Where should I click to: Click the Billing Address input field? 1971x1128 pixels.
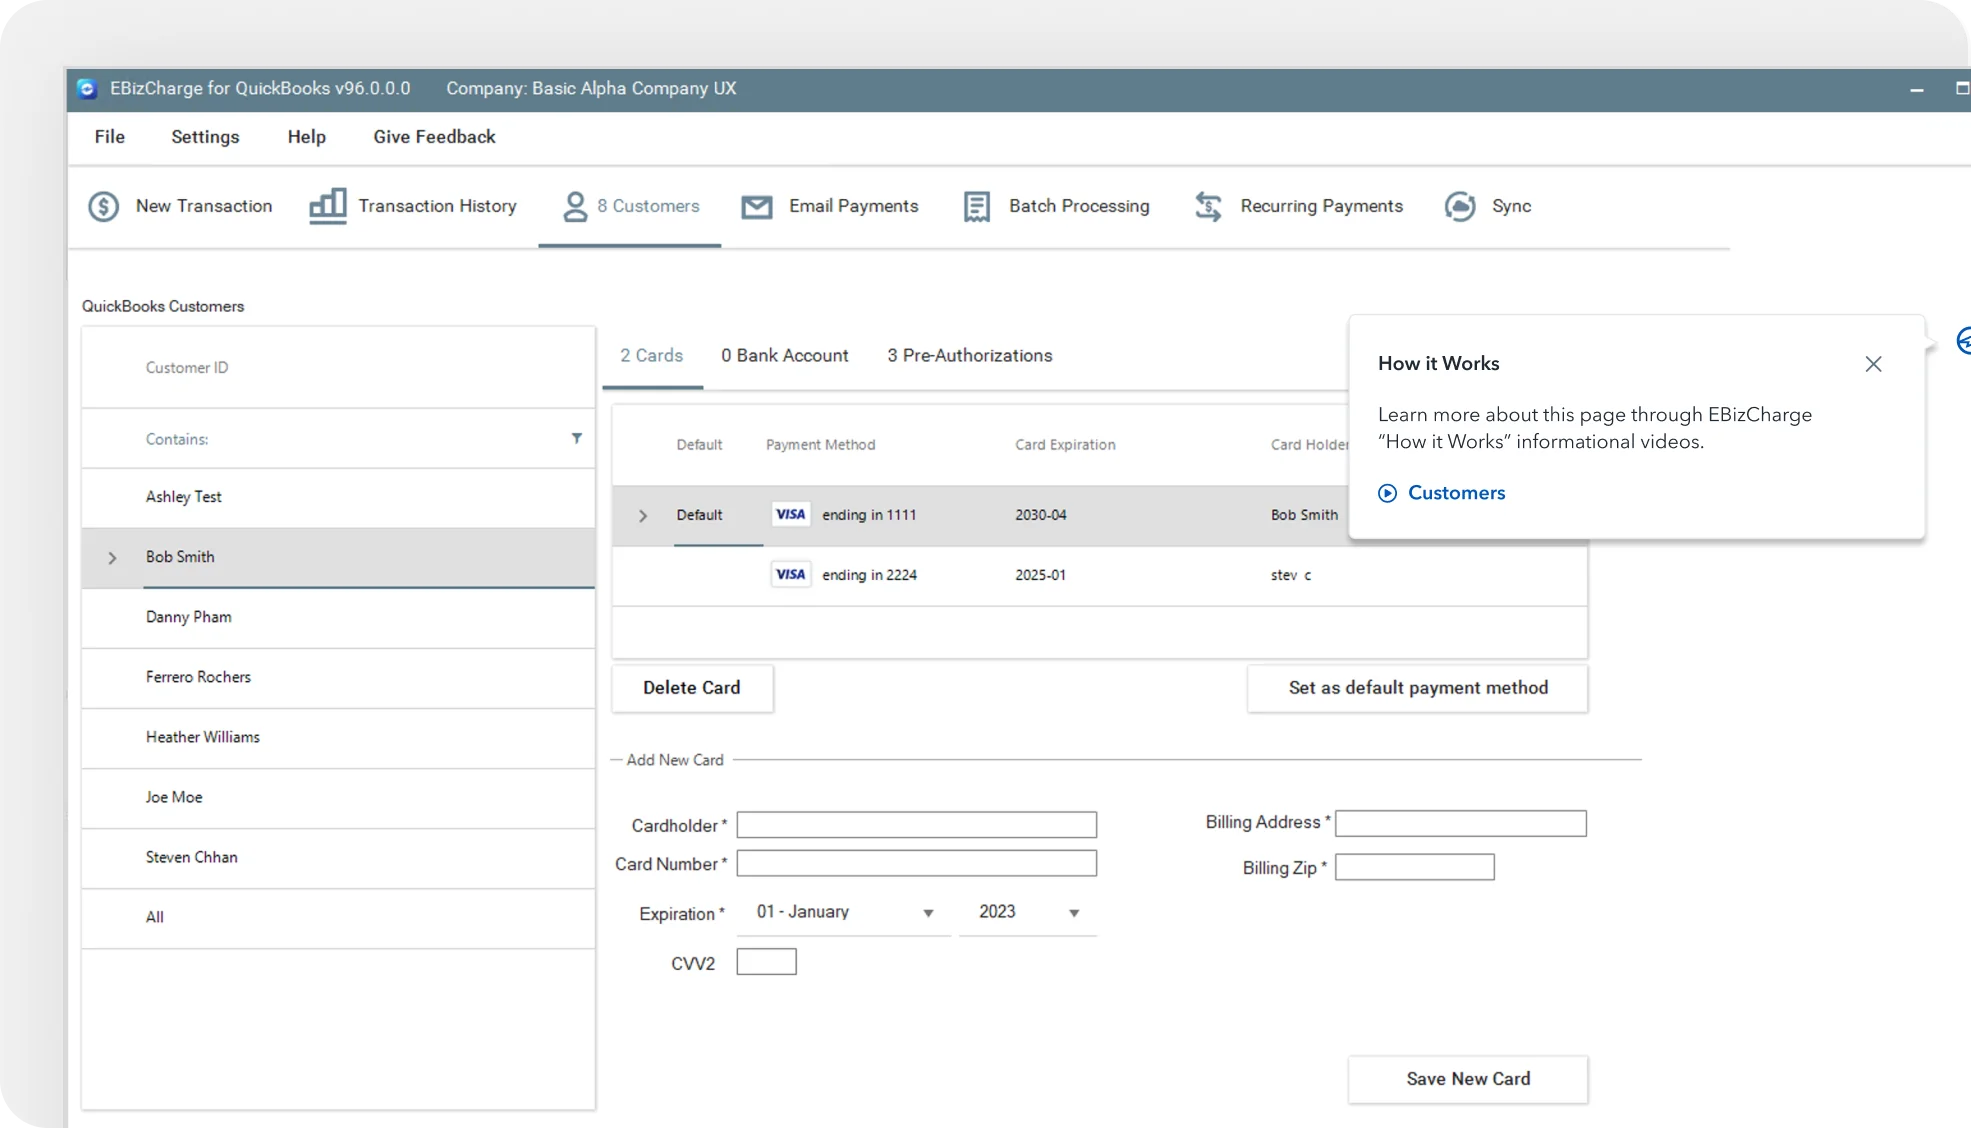[x=1461, y=823]
